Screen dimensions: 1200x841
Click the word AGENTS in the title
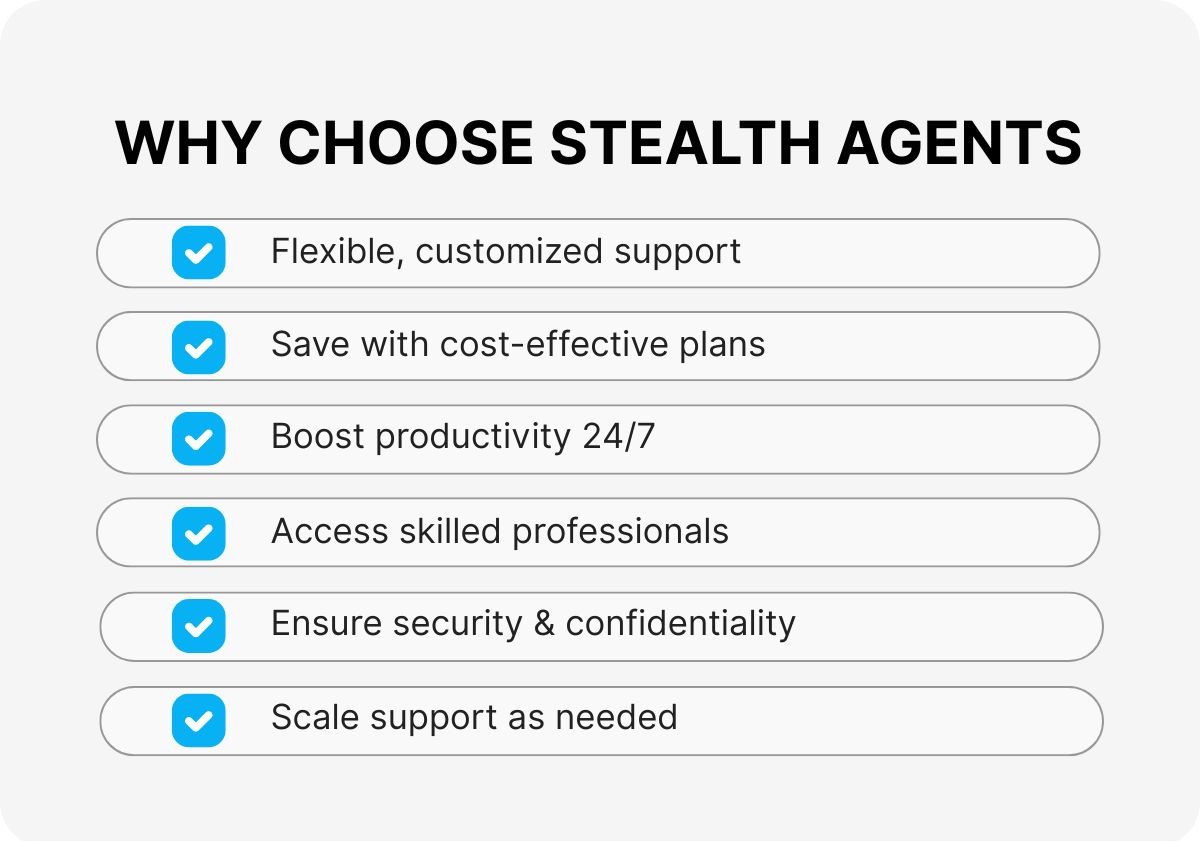coord(960,142)
